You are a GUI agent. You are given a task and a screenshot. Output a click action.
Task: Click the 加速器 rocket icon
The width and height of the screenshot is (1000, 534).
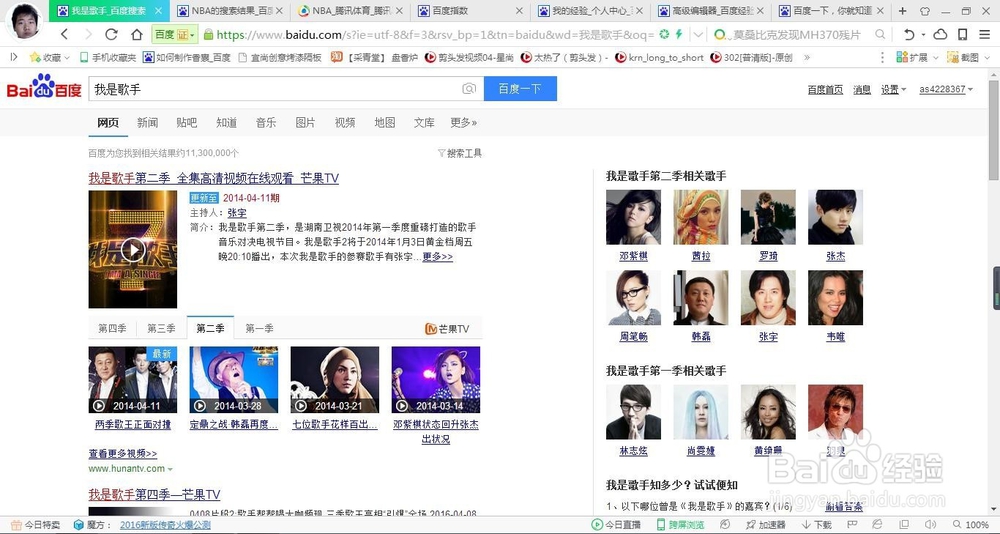click(751, 524)
